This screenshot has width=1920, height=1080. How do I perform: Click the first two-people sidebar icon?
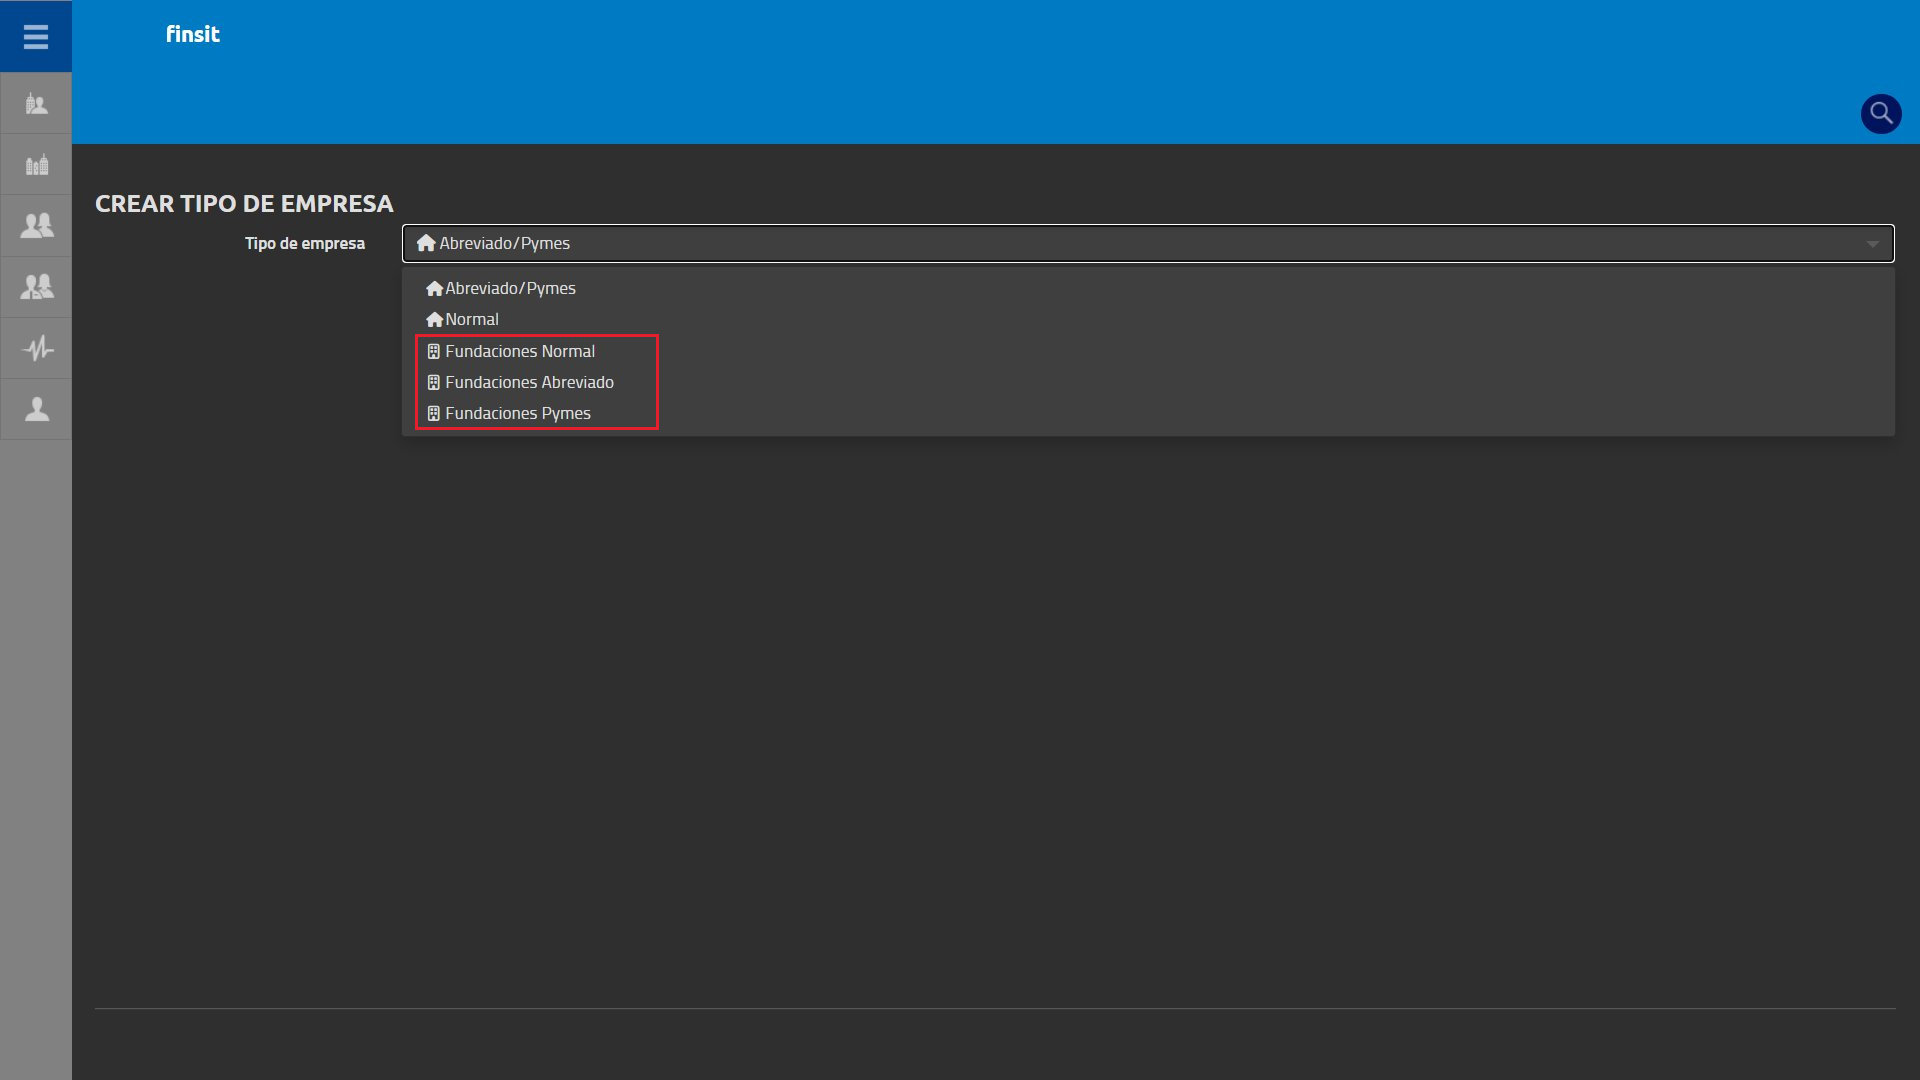(x=36, y=226)
